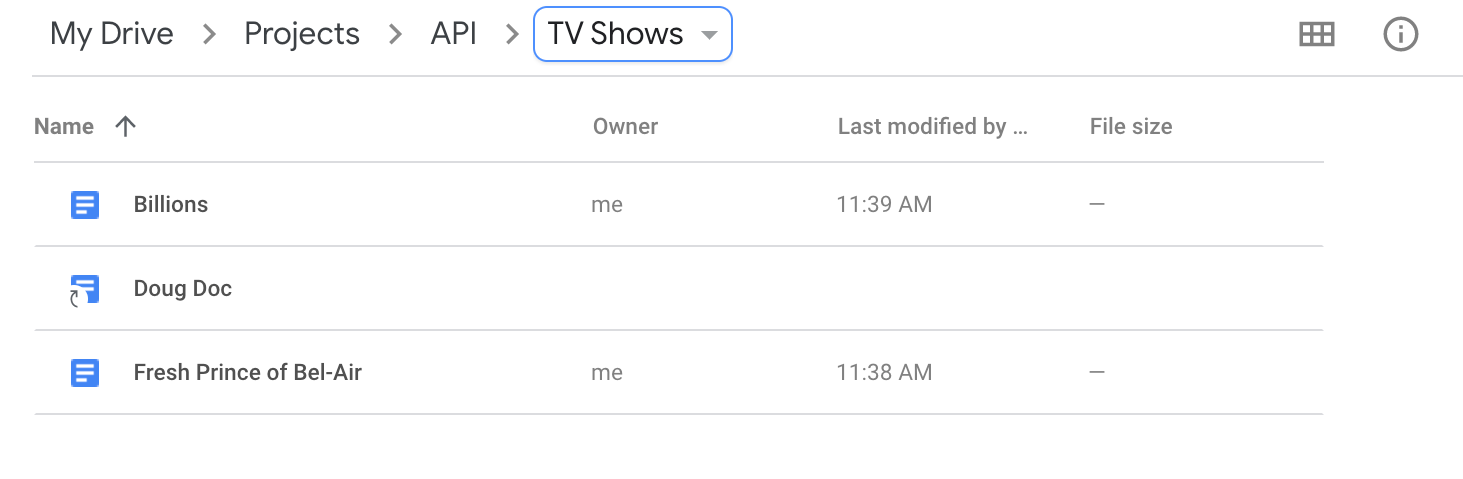Go to My Drive in breadcrumb

click(112, 34)
